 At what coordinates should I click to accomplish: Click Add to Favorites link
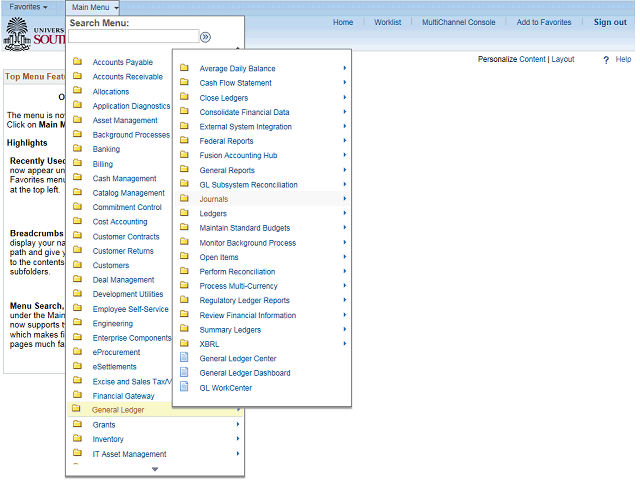(x=544, y=22)
